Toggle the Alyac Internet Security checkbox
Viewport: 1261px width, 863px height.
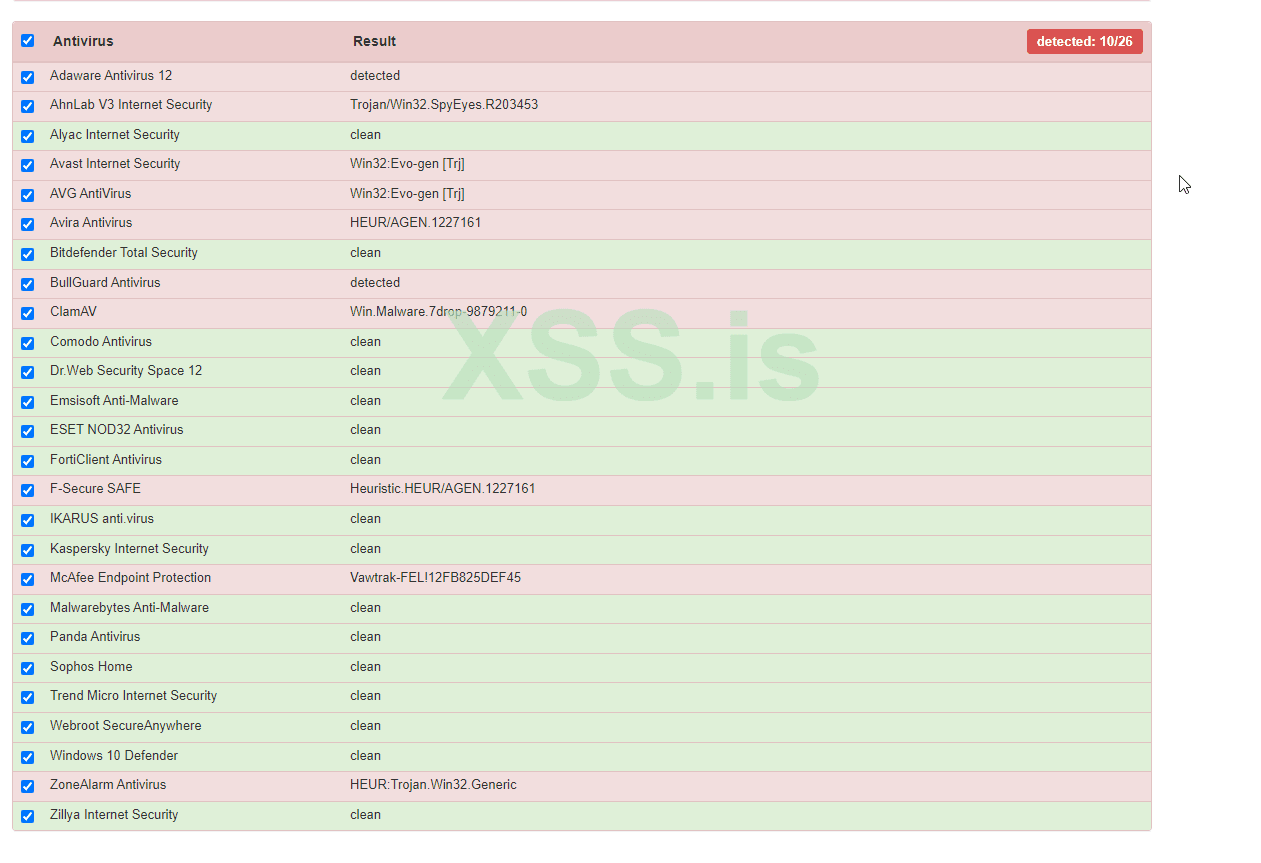(28, 136)
